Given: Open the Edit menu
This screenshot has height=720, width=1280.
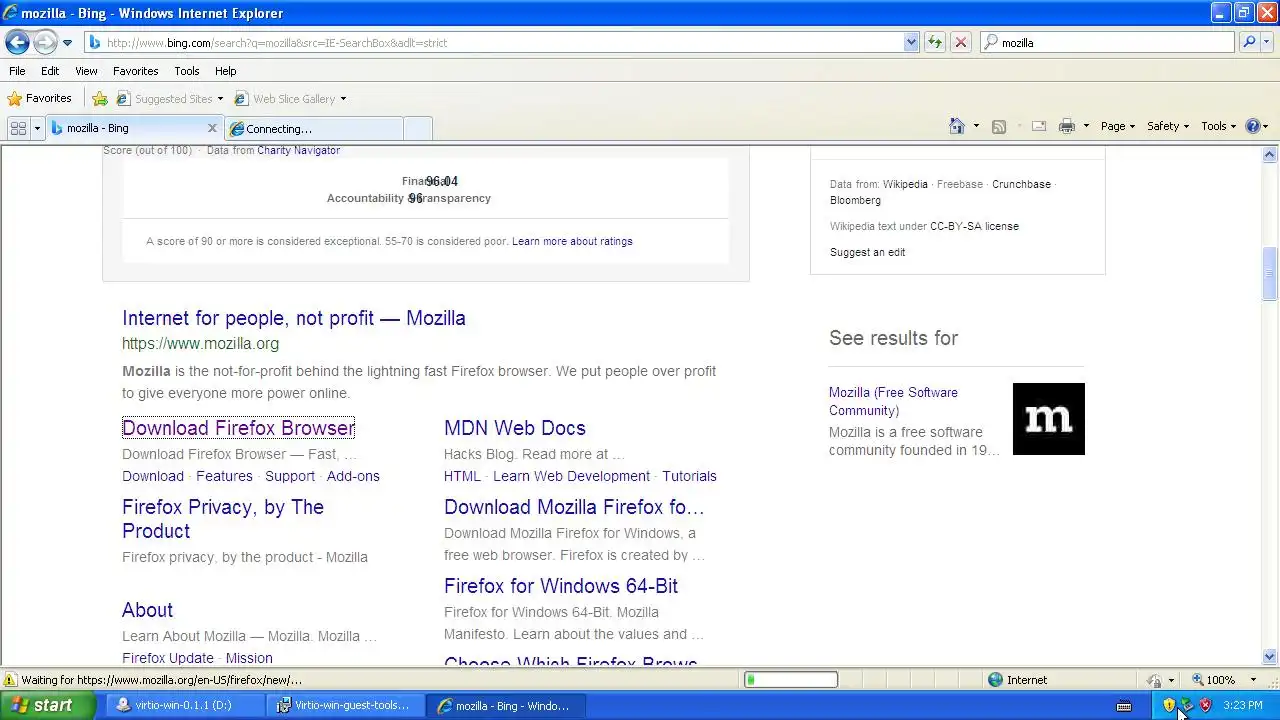Looking at the screenshot, I should (50, 71).
